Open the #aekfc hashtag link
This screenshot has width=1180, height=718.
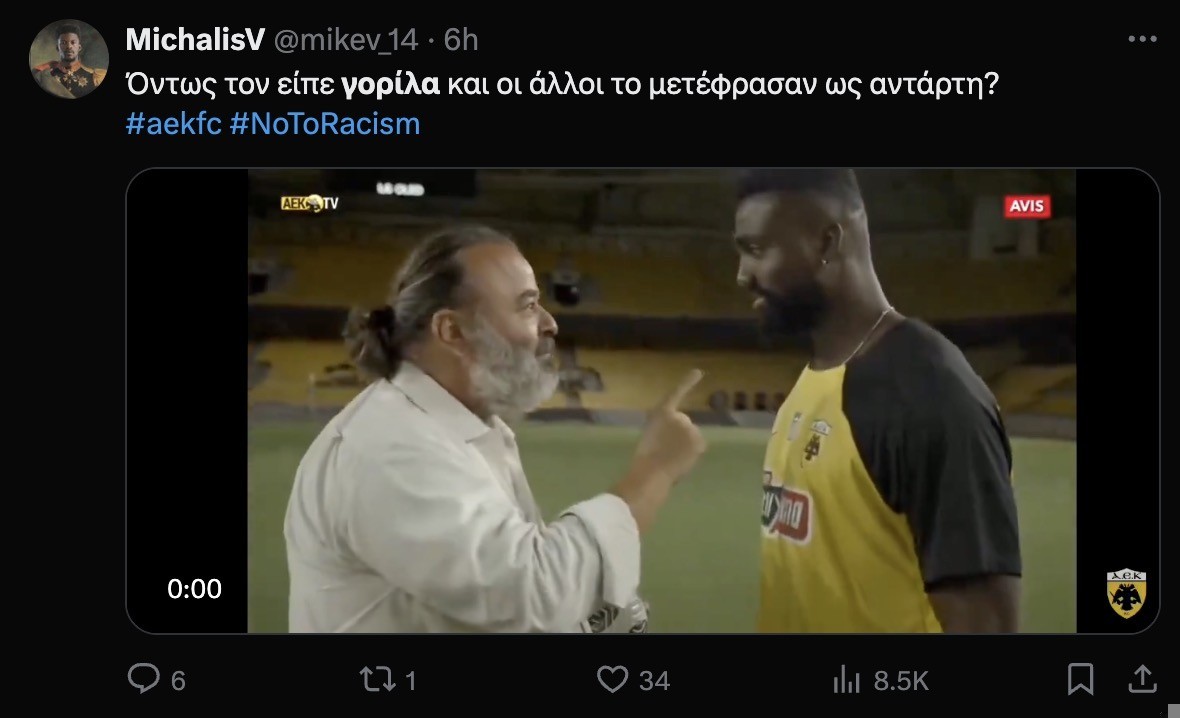174,123
